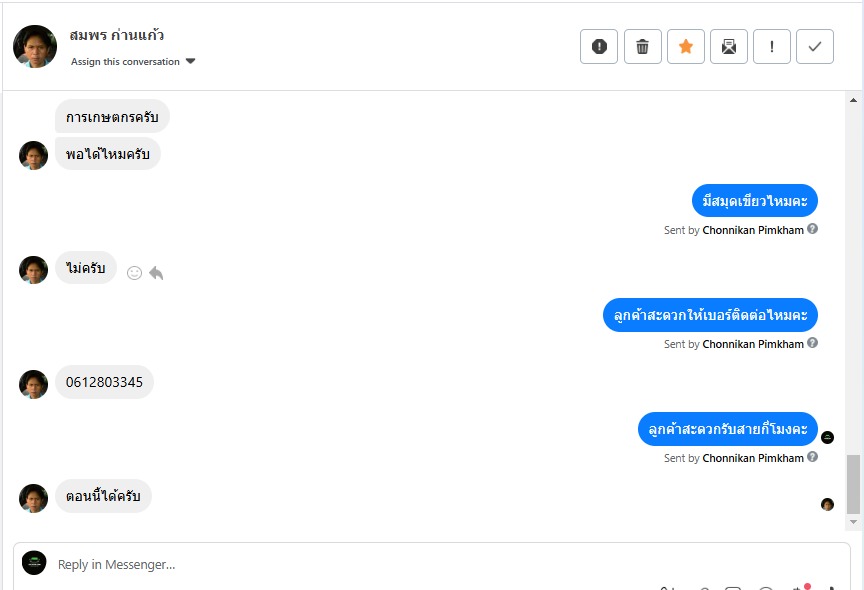The image size is (864, 590).
Task: Toggle the orange star follow-up flag
Action: tap(686, 47)
